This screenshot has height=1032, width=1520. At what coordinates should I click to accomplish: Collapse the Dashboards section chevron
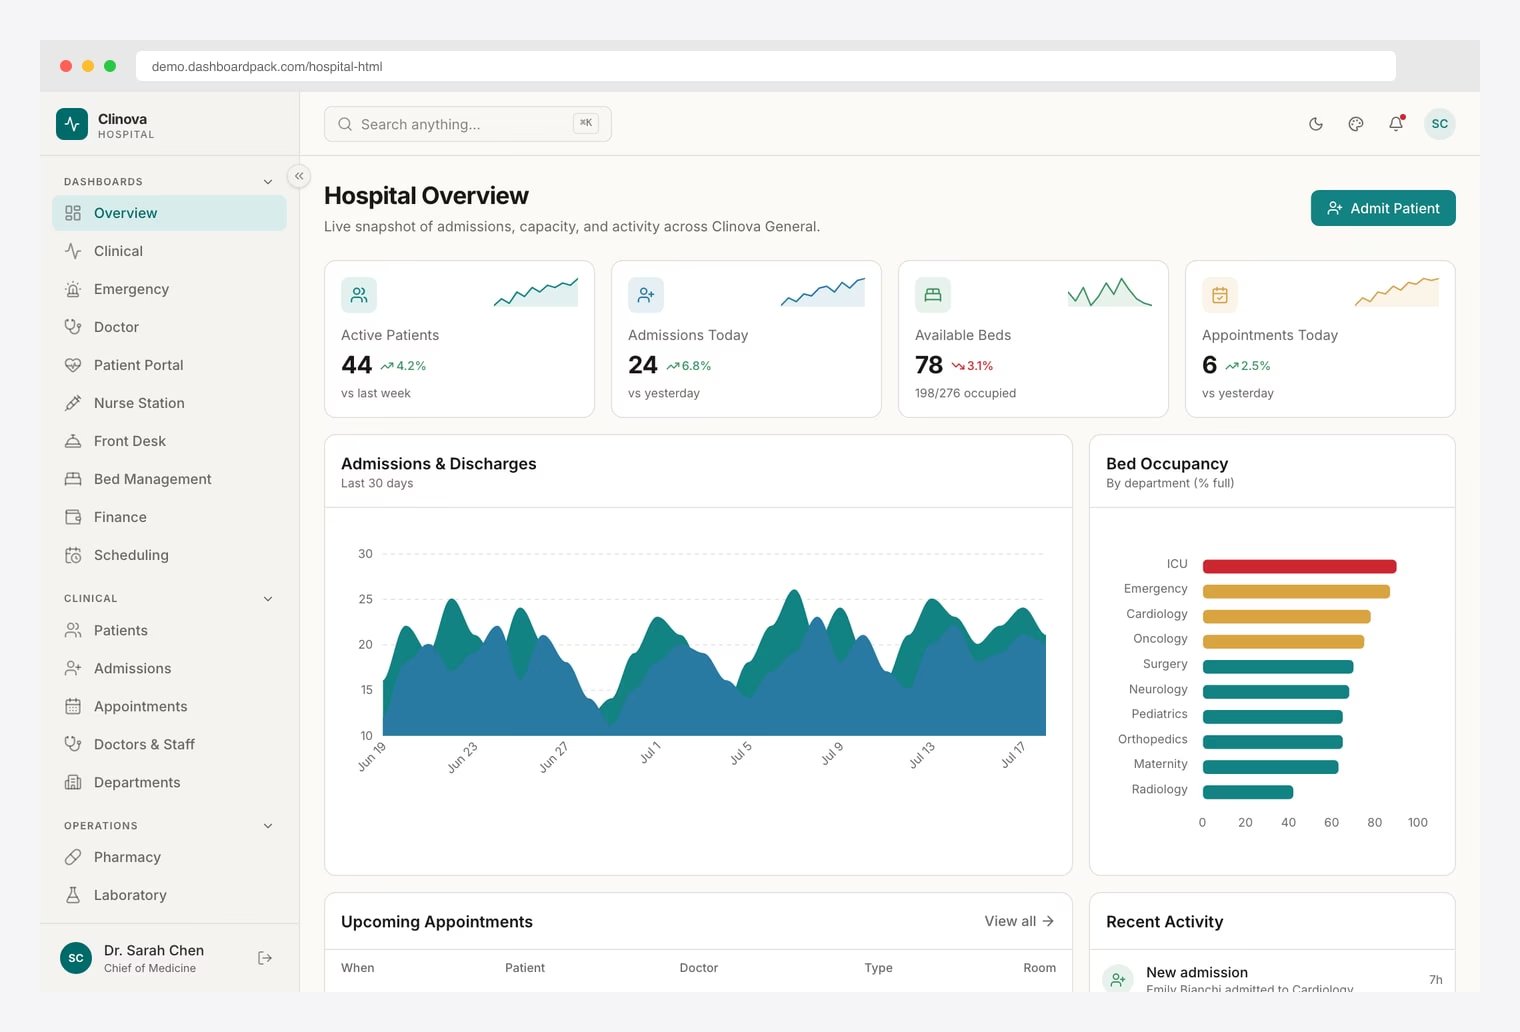click(268, 182)
